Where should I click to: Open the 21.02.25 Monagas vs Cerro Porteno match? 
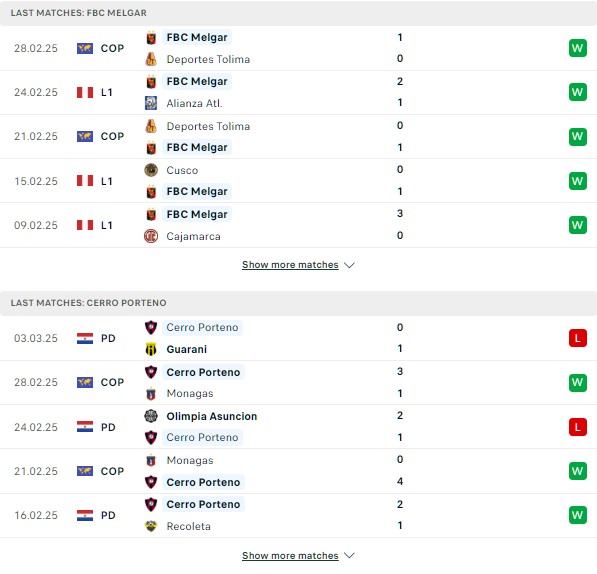[x=298, y=471]
